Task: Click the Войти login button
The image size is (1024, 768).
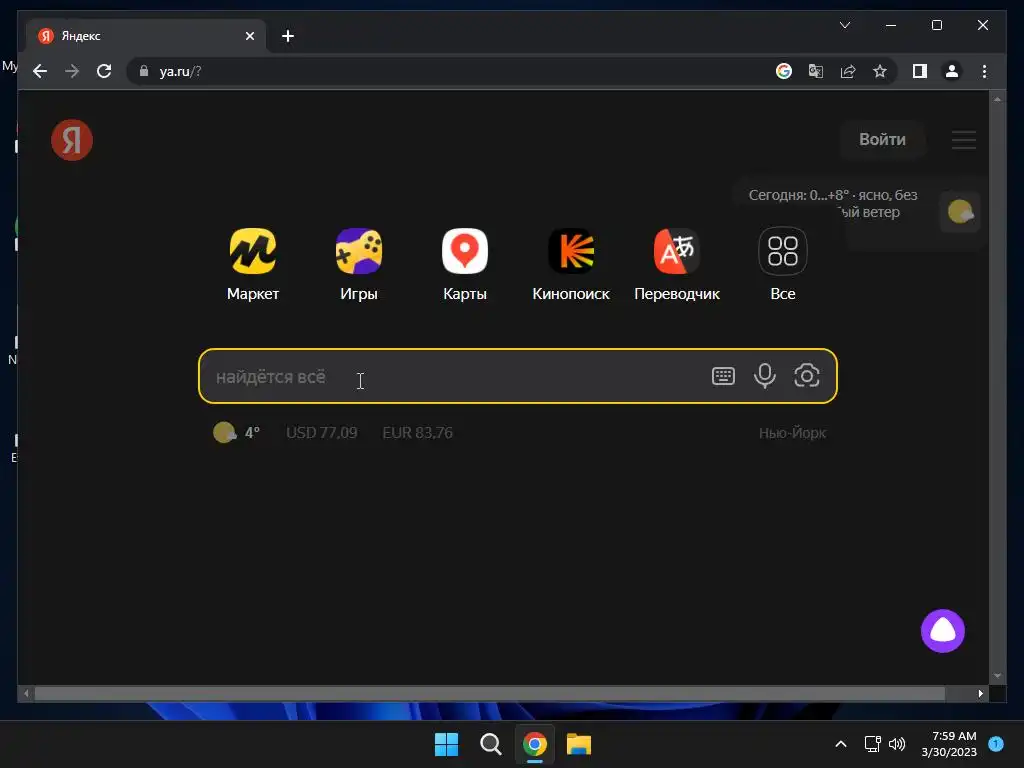Action: 882,140
